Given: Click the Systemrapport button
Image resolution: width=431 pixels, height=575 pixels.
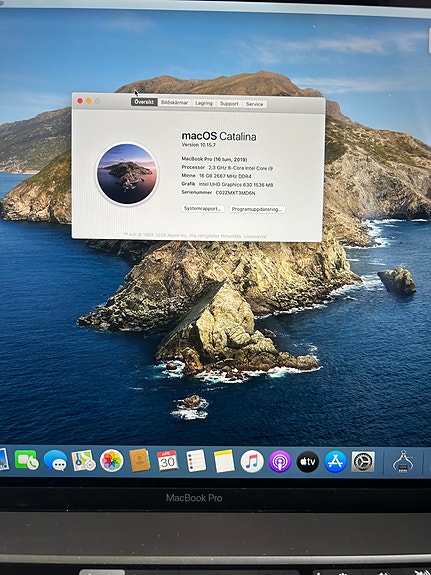Looking at the screenshot, I should (203, 209).
